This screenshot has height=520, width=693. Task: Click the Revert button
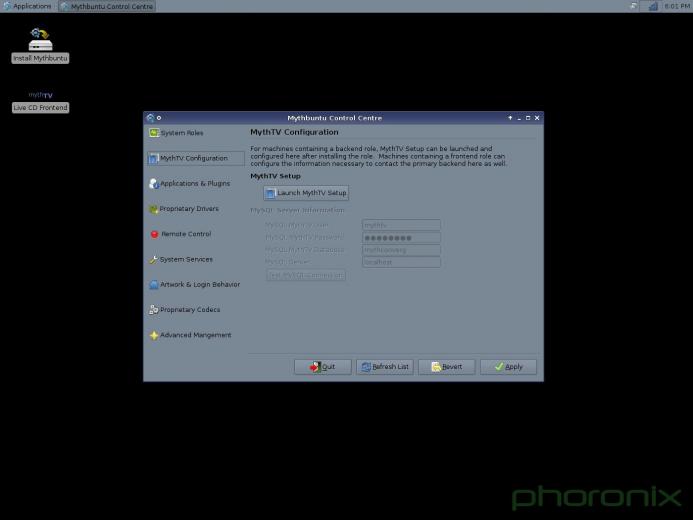point(446,367)
